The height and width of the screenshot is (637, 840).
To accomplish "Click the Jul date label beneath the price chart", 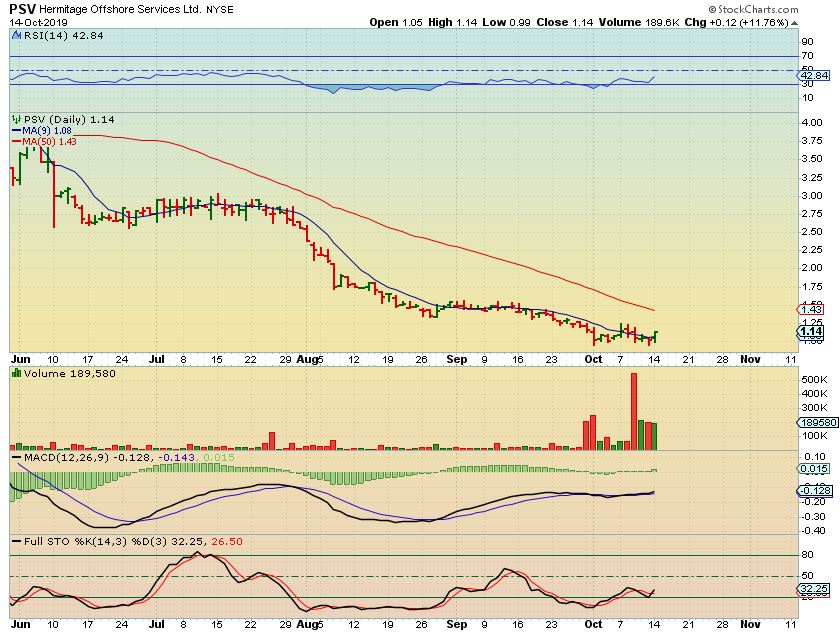I will point(156,359).
